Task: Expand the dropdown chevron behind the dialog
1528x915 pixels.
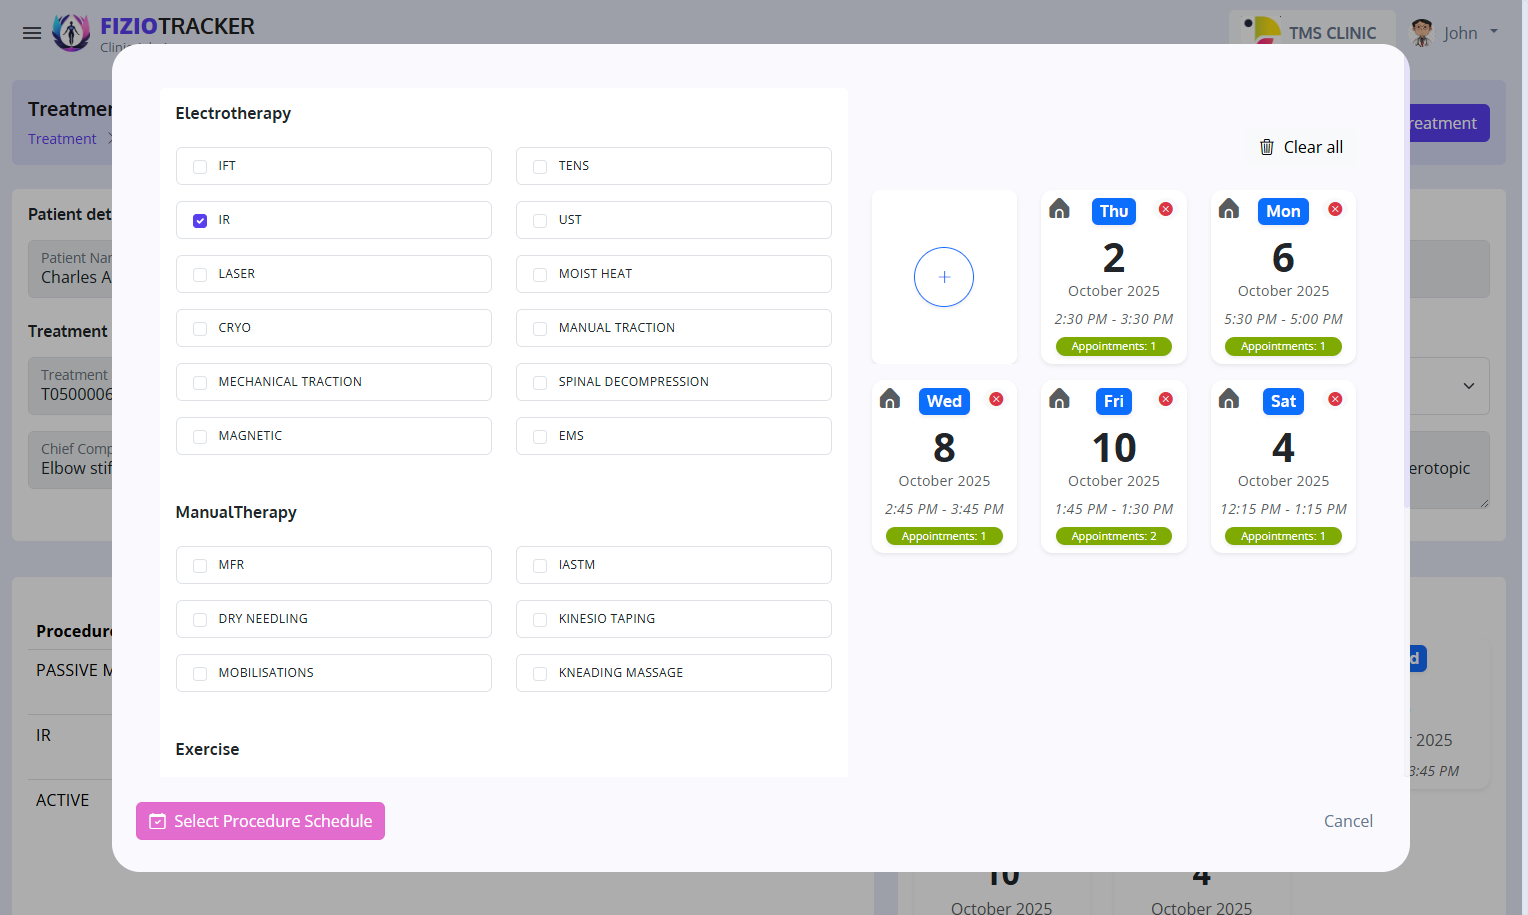Action: 1468,386
